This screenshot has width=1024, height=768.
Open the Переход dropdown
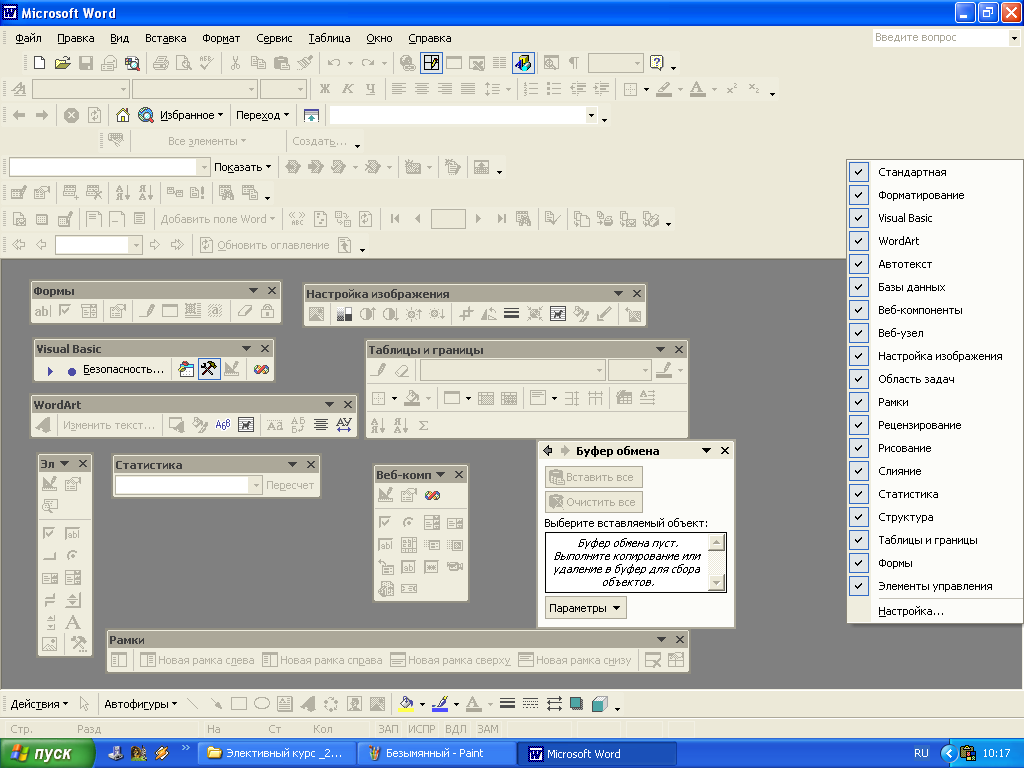(262, 115)
